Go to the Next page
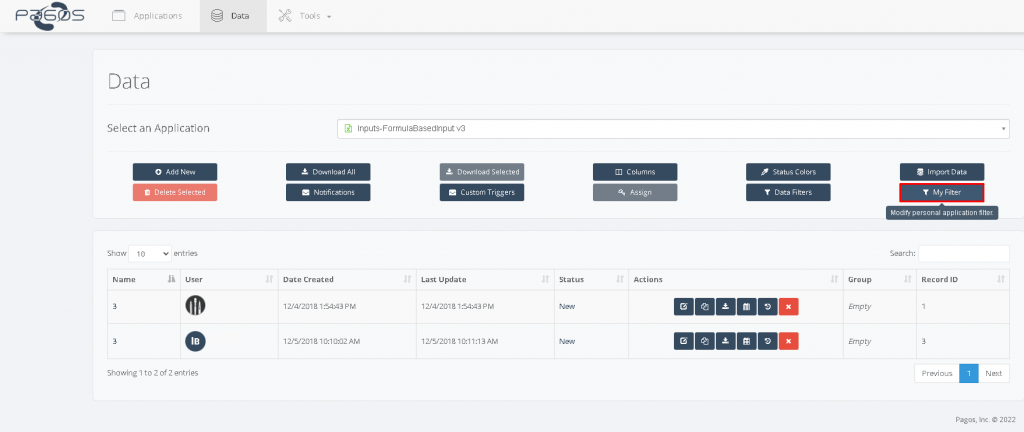The width and height of the screenshot is (1024, 432). point(993,373)
